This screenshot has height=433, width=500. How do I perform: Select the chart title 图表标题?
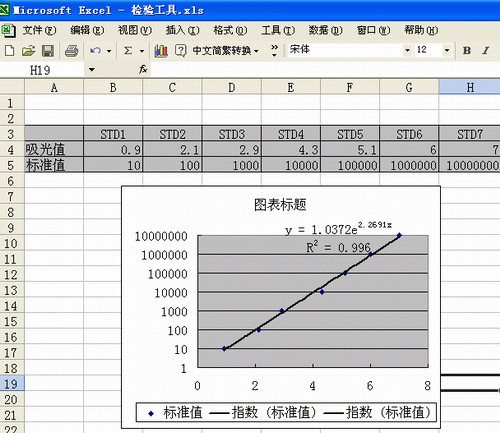[280, 205]
